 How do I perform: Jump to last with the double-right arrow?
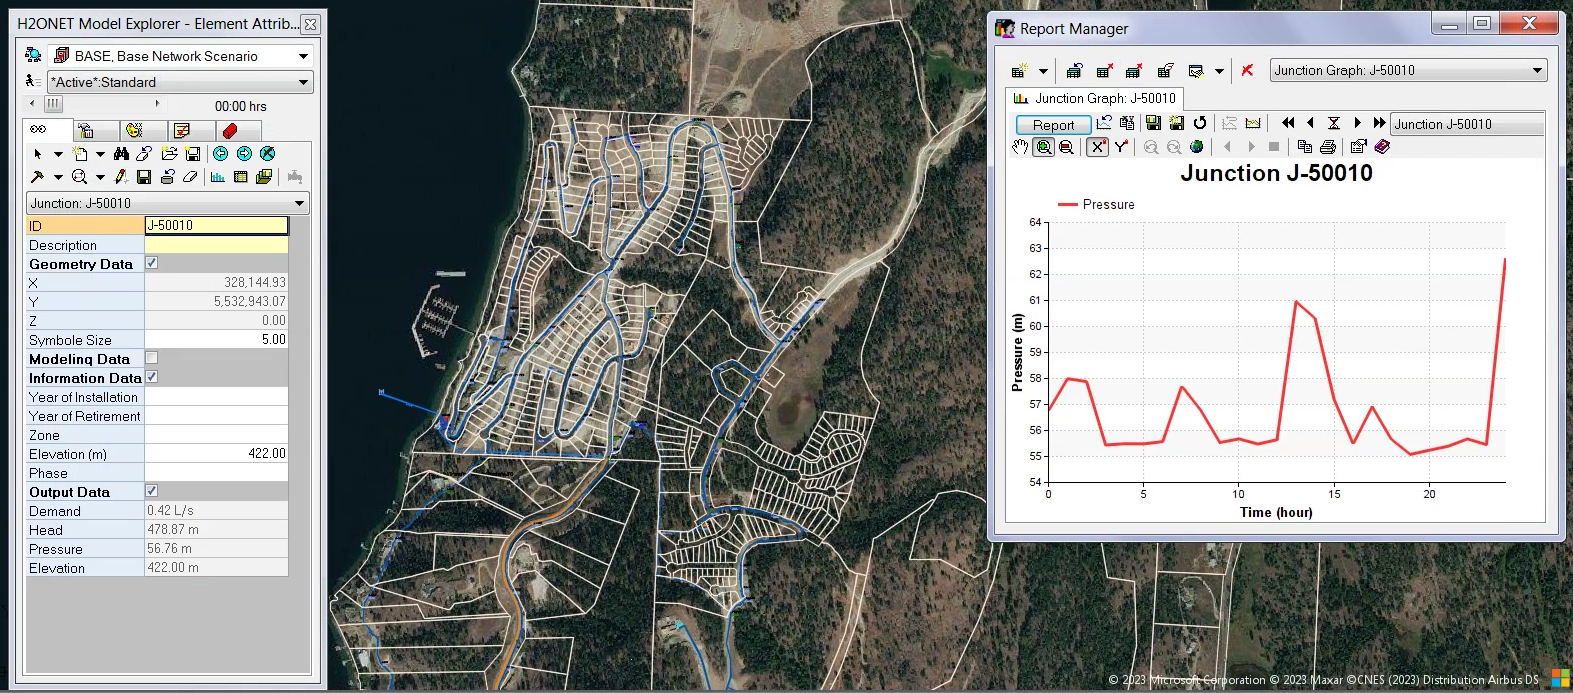click(x=1379, y=123)
